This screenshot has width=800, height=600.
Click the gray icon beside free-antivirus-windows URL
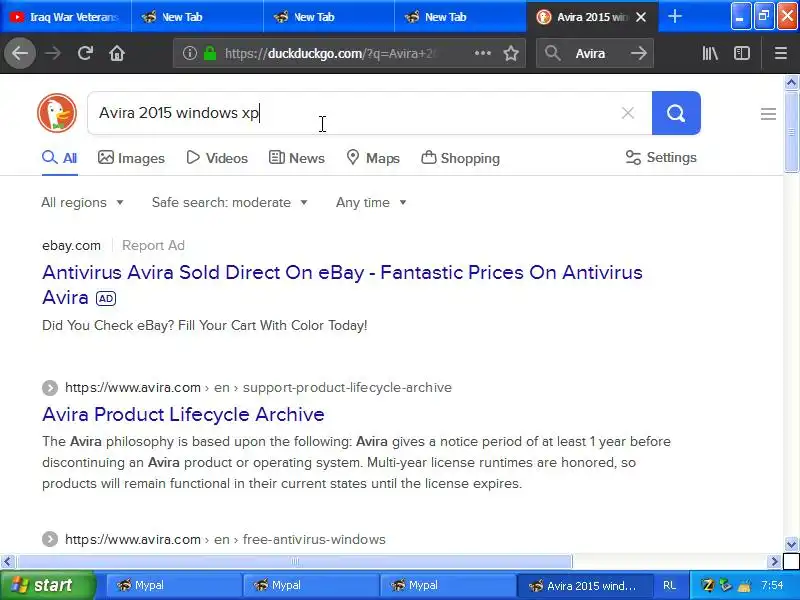click(x=49, y=539)
